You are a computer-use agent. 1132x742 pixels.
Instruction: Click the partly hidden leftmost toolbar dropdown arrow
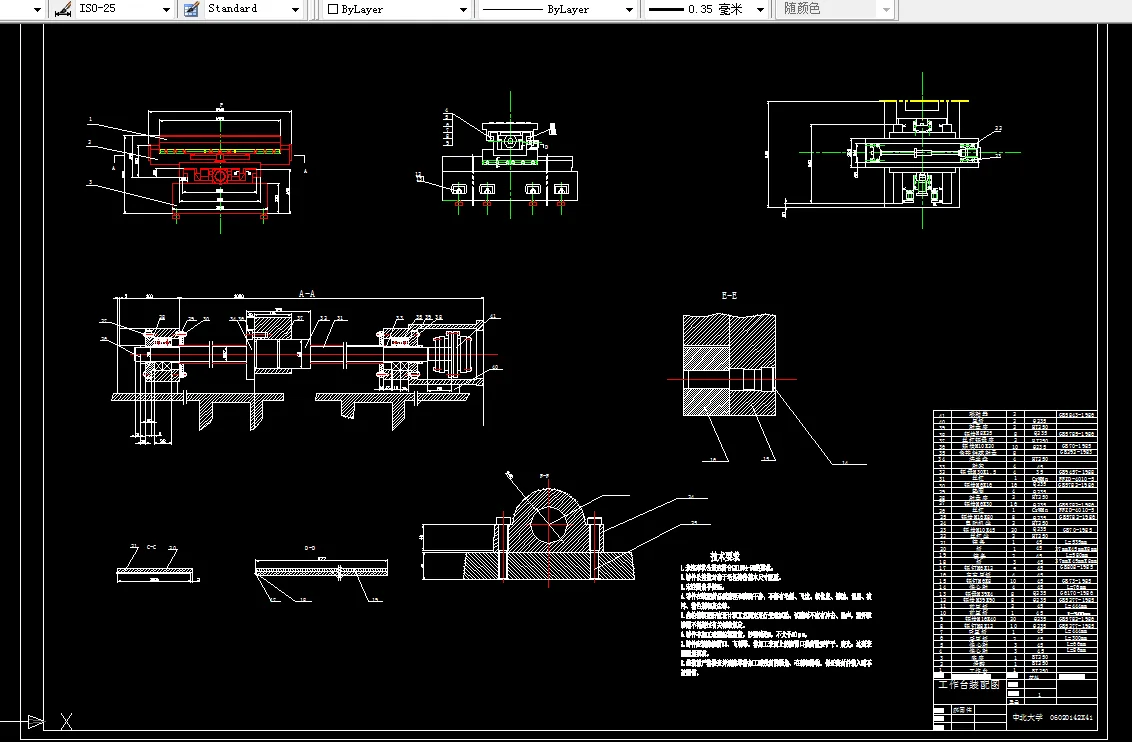[38, 9]
